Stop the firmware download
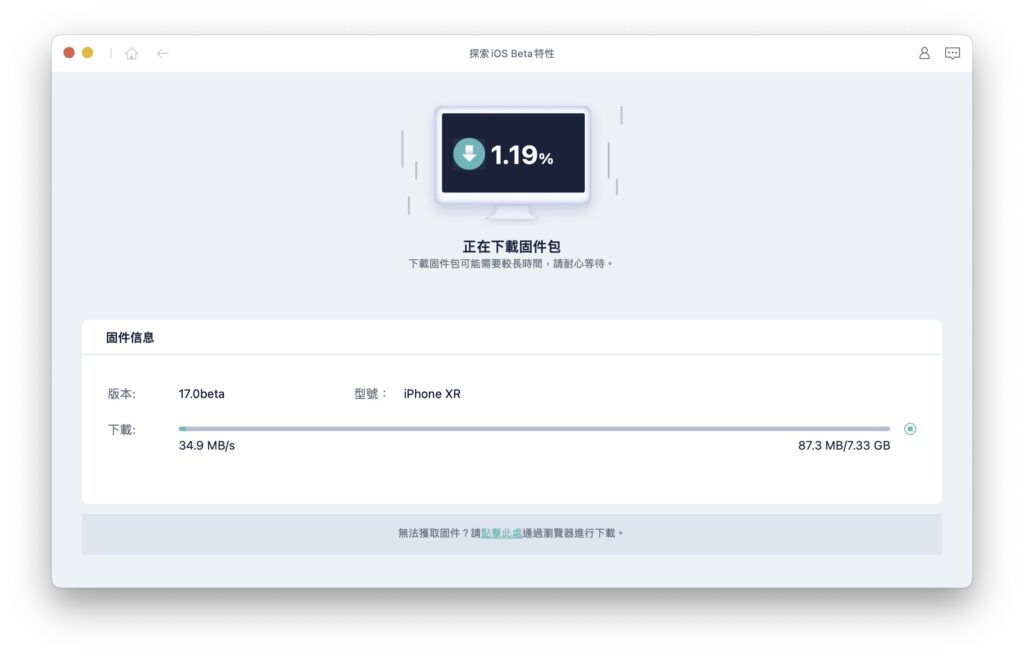This screenshot has width=1024, height=656. click(x=910, y=429)
